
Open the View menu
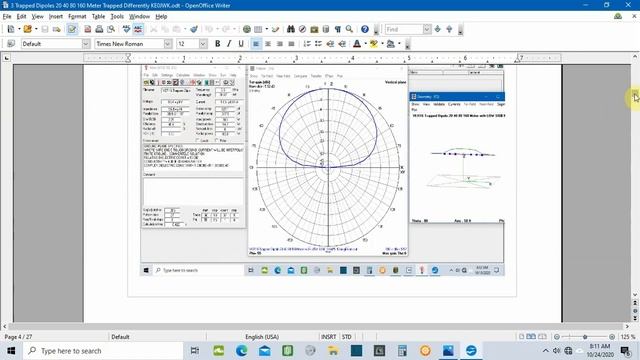point(38,16)
